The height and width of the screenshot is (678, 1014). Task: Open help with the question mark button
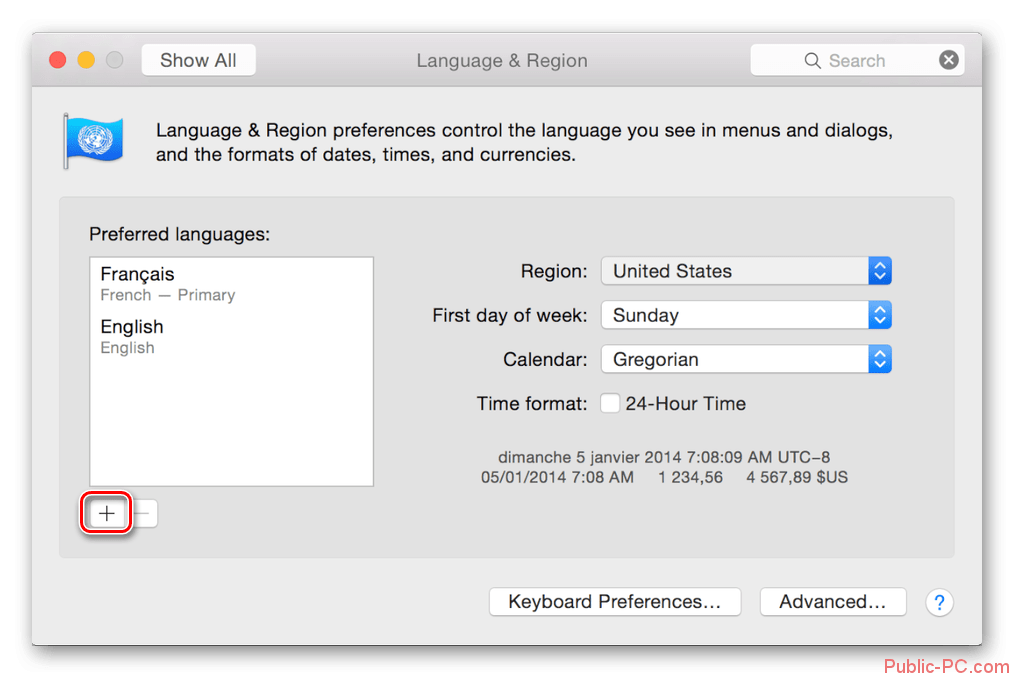tap(939, 602)
